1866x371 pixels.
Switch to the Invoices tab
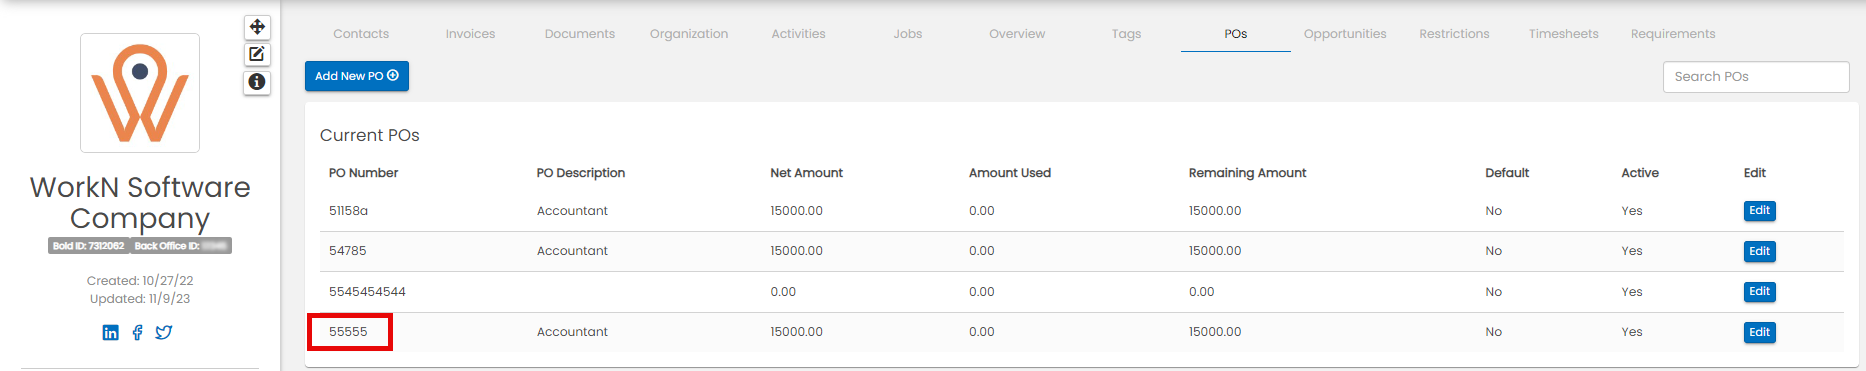(x=470, y=34)
